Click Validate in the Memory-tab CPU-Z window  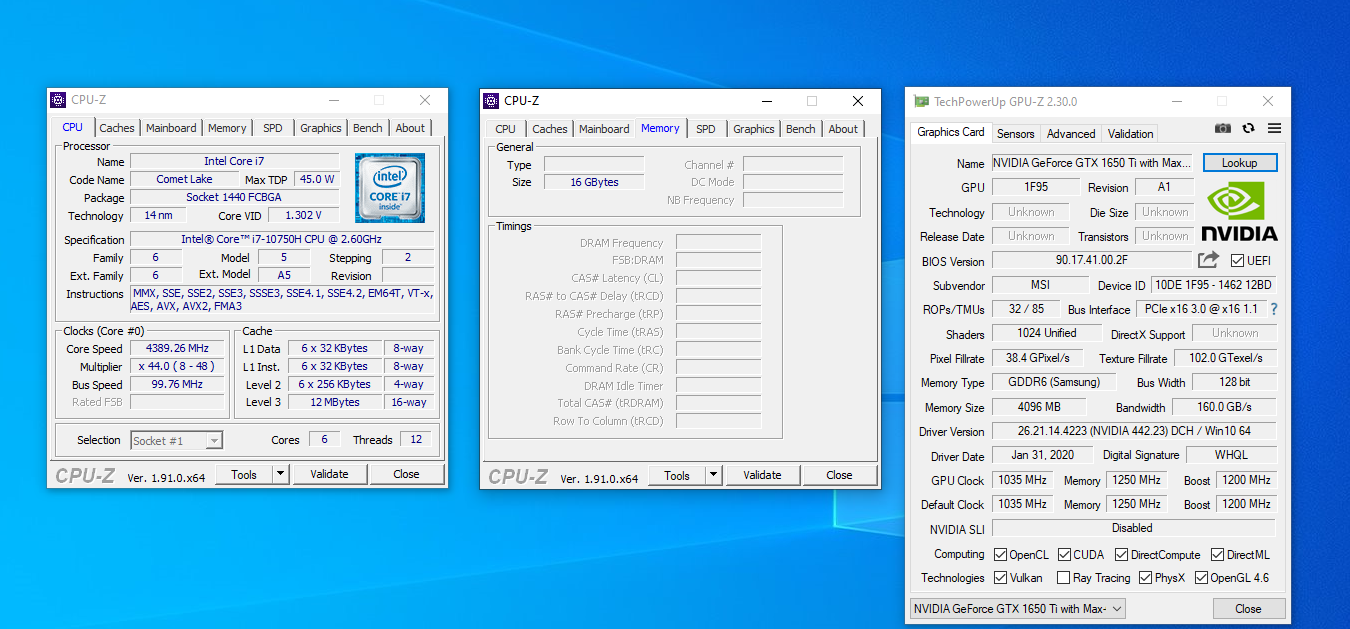[762, 475]
